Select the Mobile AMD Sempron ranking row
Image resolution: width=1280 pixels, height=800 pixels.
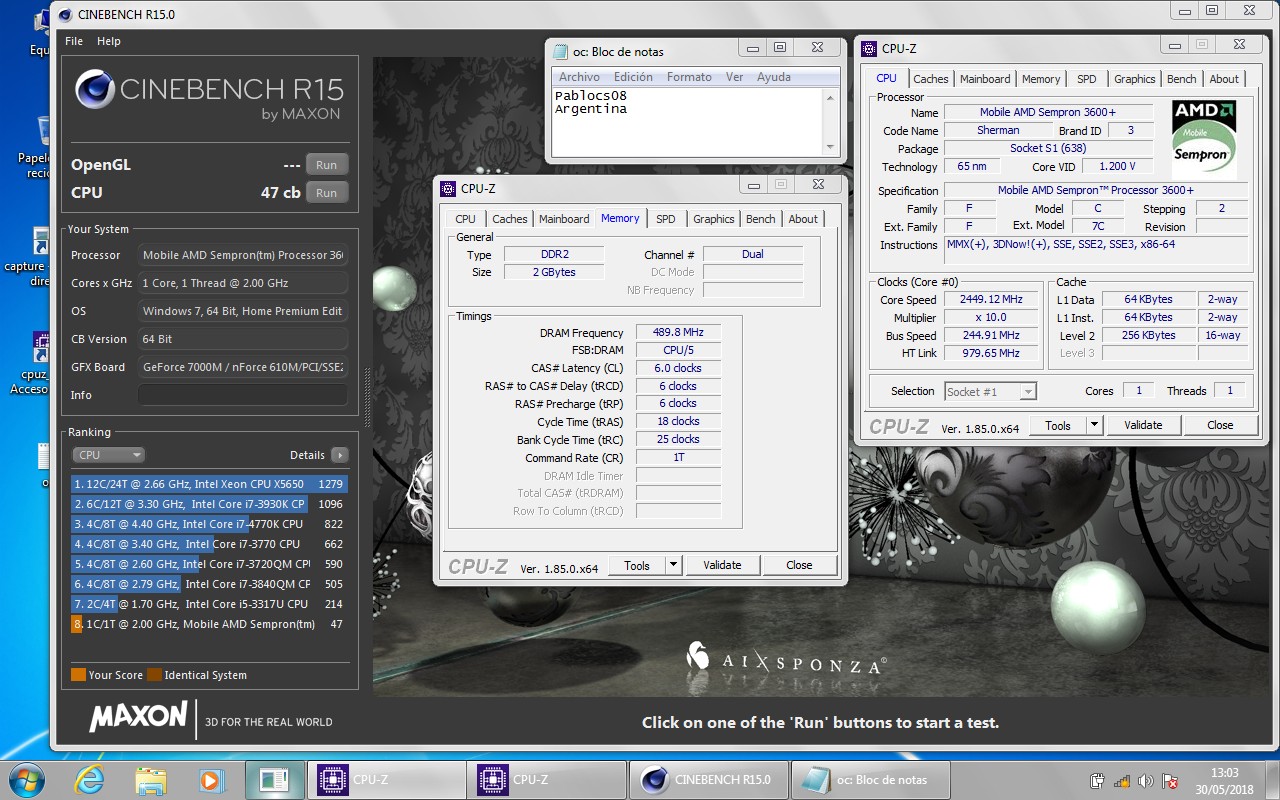click(209, 624)
